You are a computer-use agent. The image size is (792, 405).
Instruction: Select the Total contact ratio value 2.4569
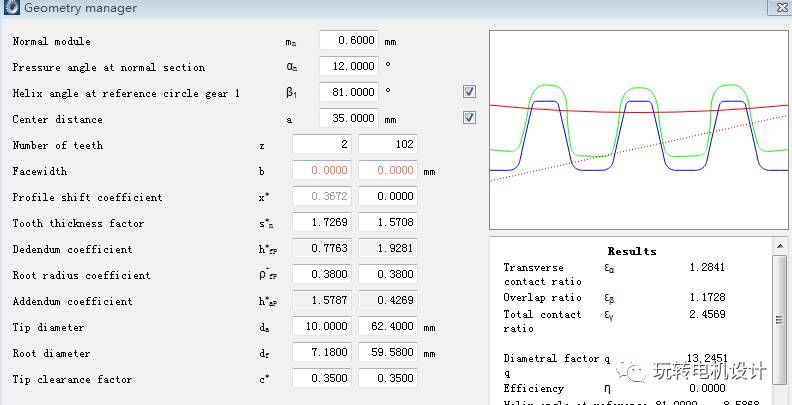707,314
